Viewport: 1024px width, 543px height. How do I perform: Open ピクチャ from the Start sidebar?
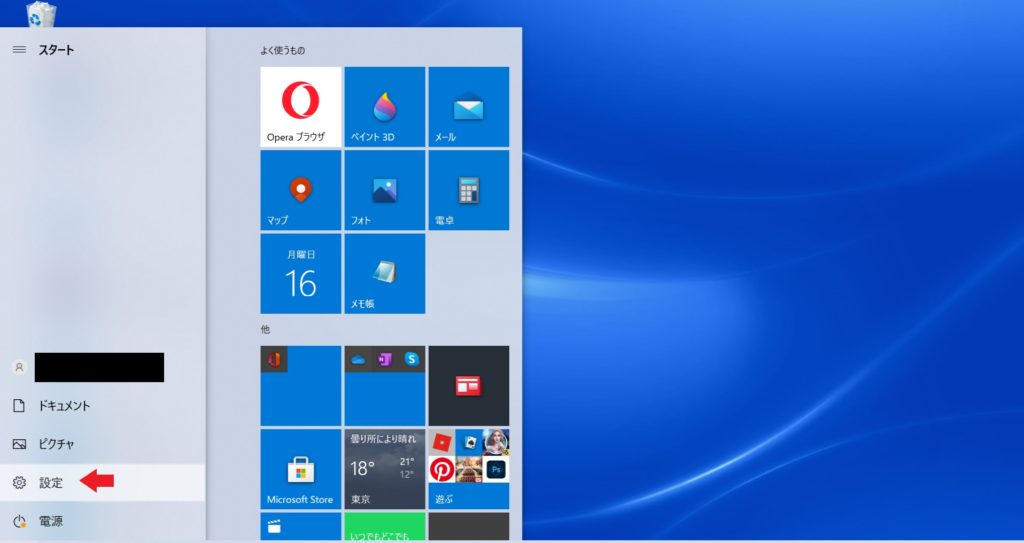tap(103, 444)
